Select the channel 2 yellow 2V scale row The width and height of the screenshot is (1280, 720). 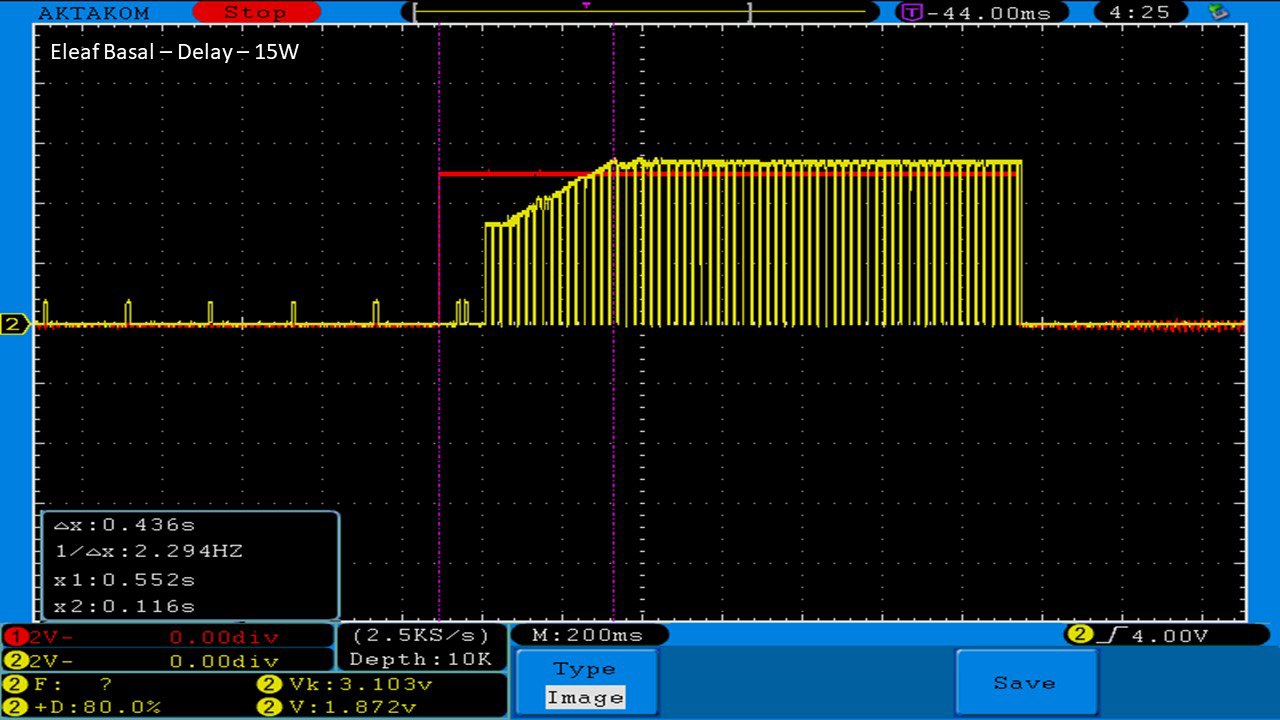(x=167, y=661)
